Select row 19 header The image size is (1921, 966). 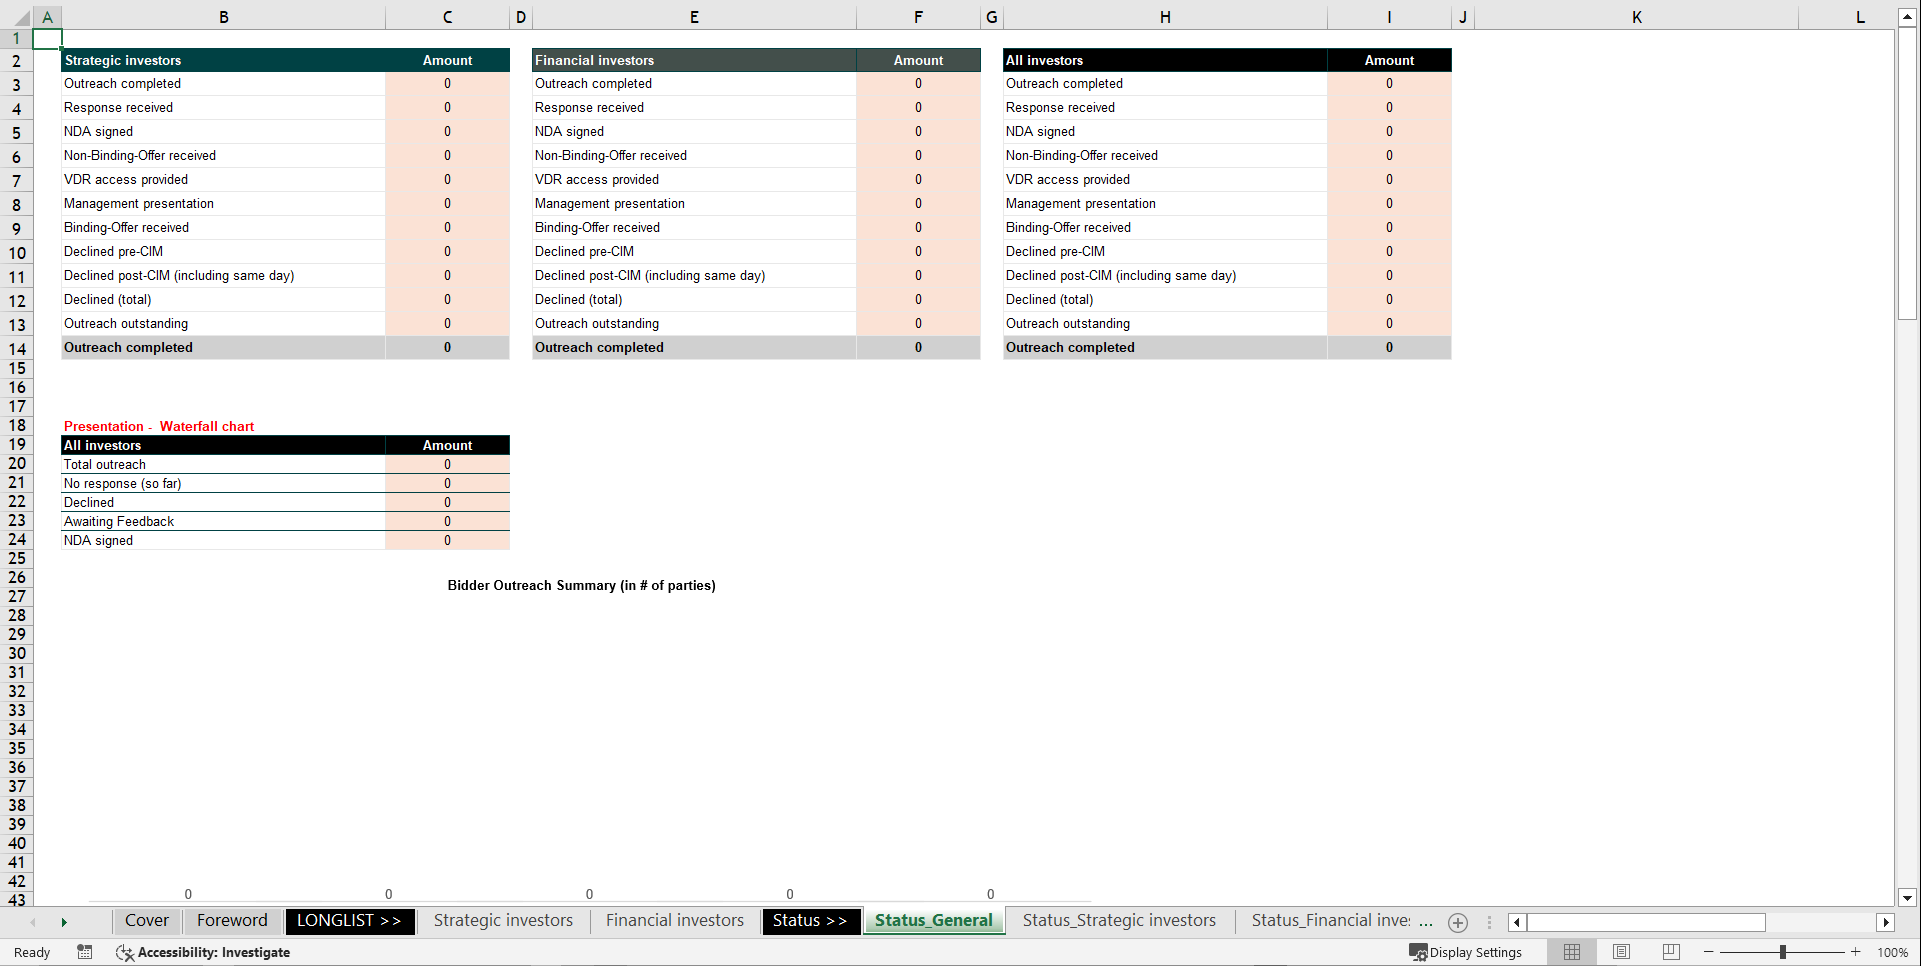pyautogui.click(x=17, y=445)
